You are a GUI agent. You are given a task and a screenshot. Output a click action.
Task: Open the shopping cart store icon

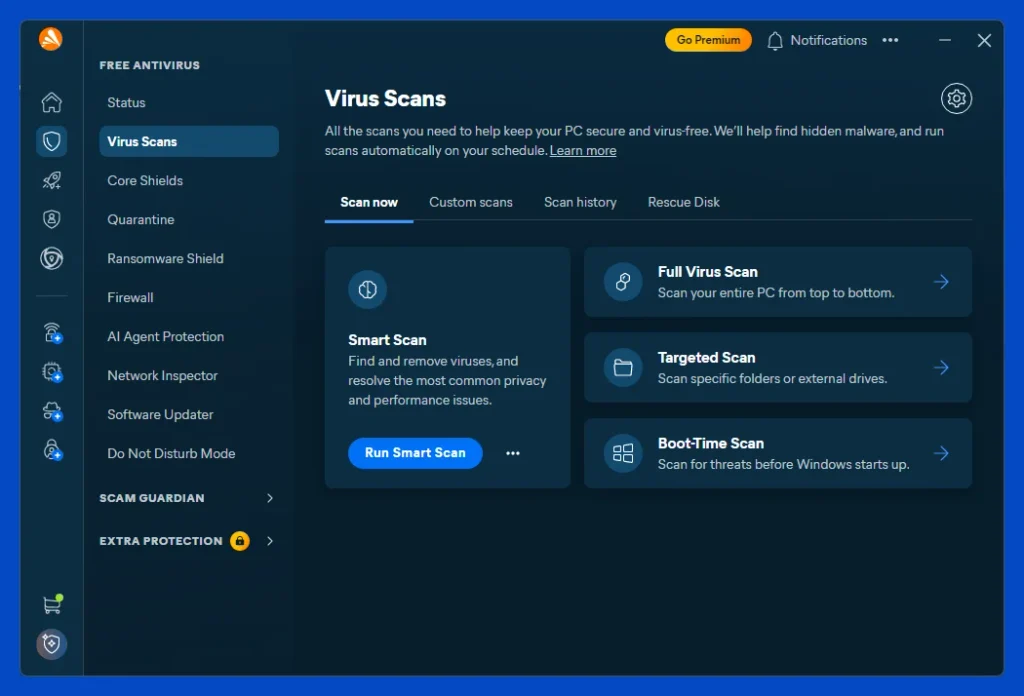click(52, 604)
